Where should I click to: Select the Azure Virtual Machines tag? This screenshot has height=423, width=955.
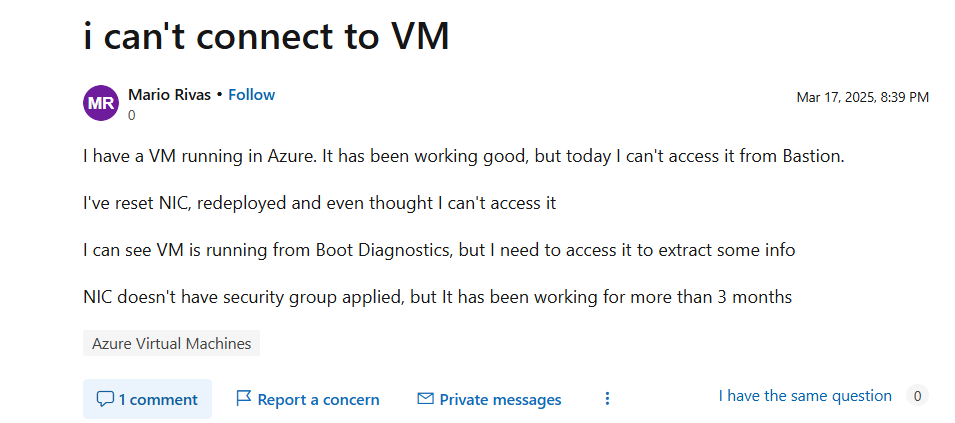click(x=171, y=343)
